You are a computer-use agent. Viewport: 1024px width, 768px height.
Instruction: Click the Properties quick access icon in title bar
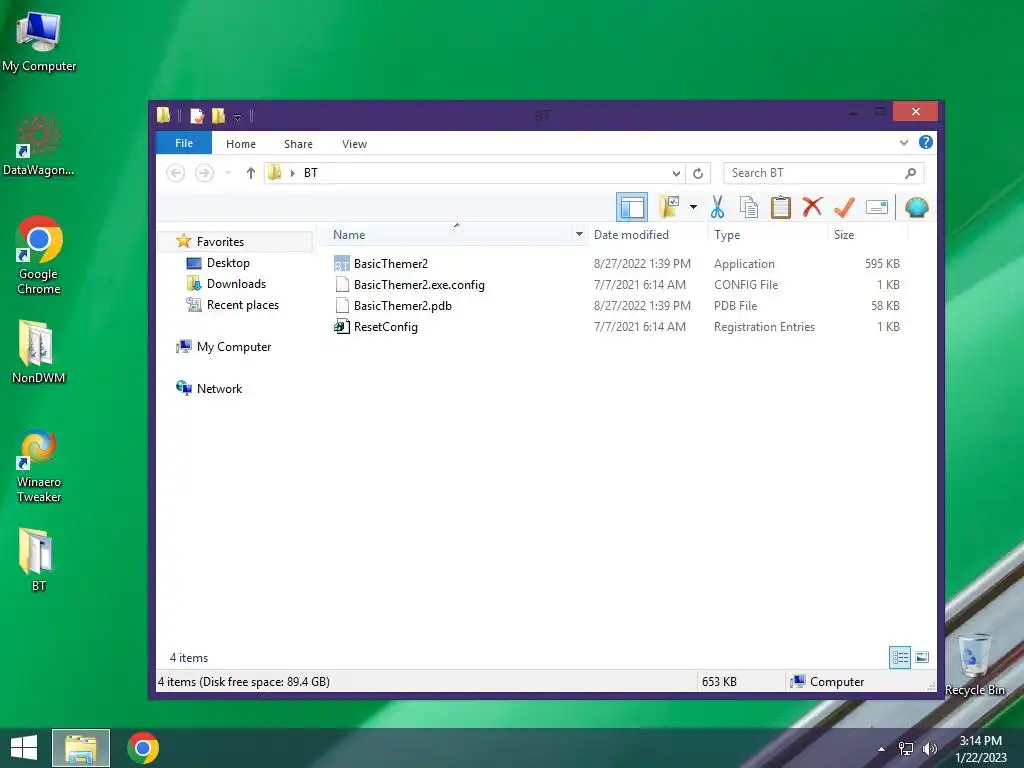(197, 116)
